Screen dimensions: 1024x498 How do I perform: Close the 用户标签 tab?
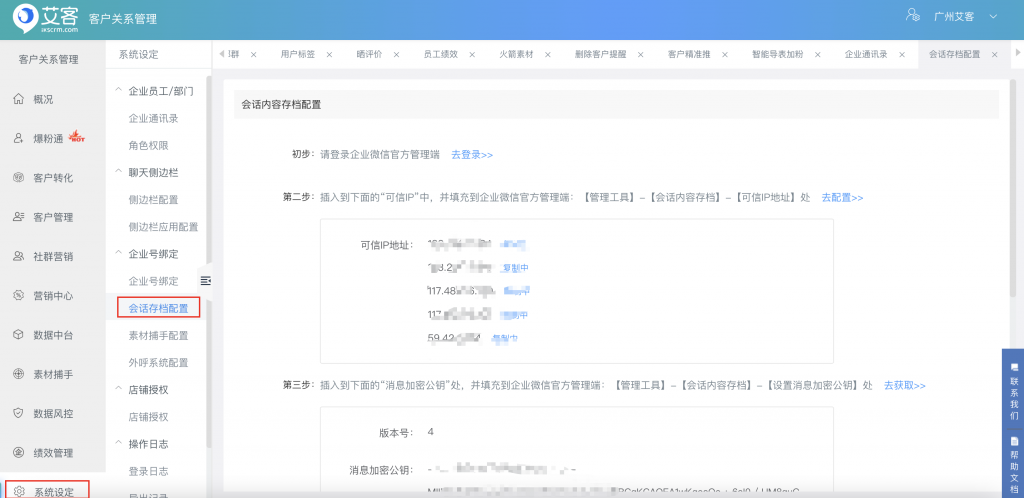click(329, 54)
